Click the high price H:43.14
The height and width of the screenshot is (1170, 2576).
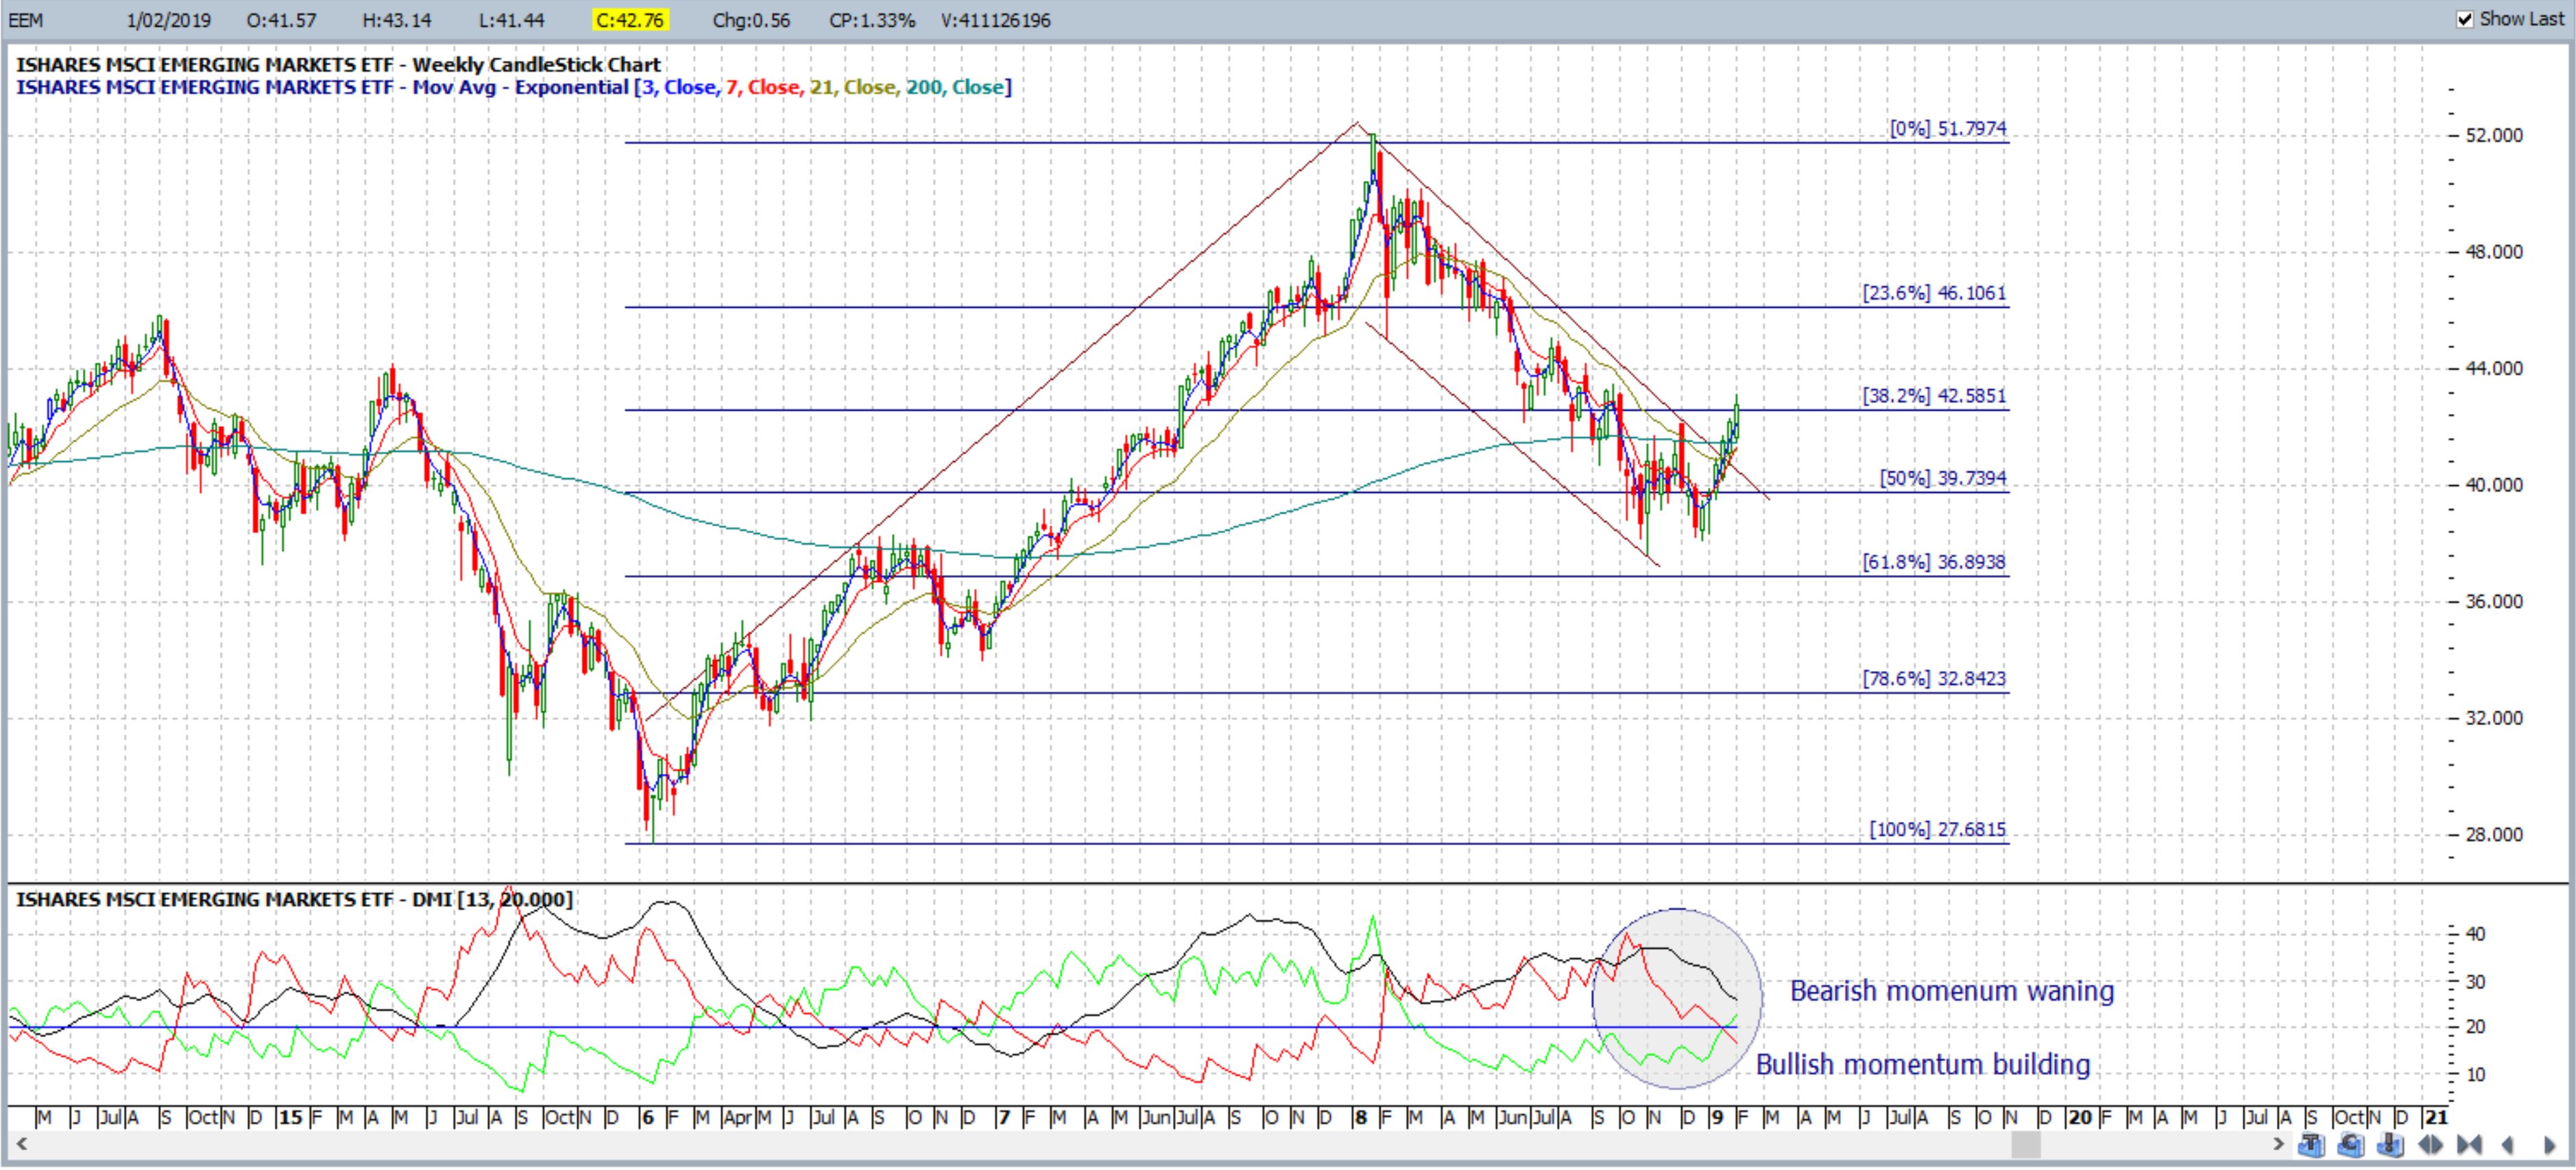coord(396,20)
